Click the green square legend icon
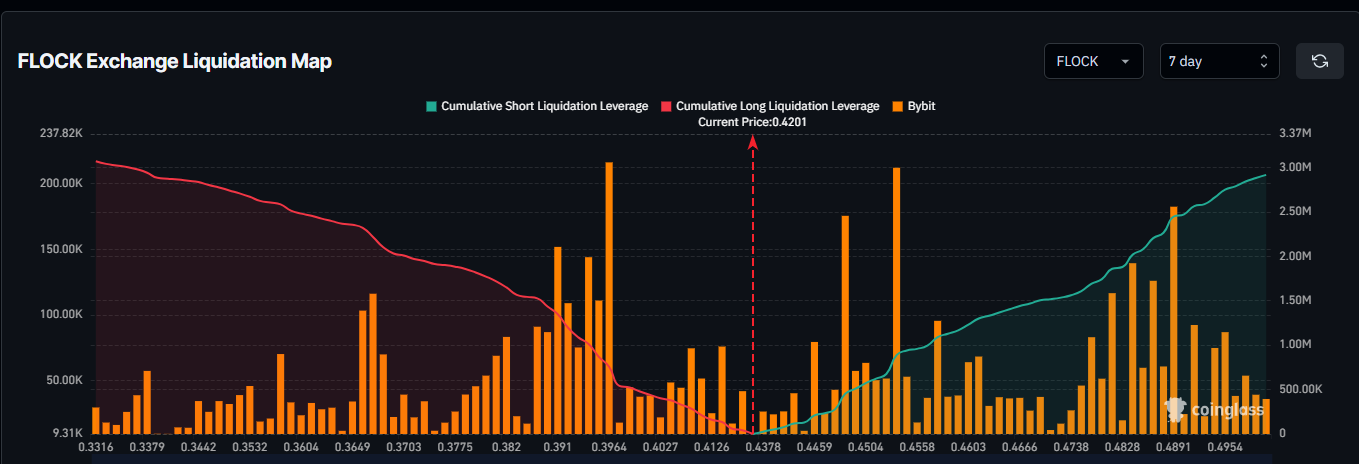 (x=431, y=106)
